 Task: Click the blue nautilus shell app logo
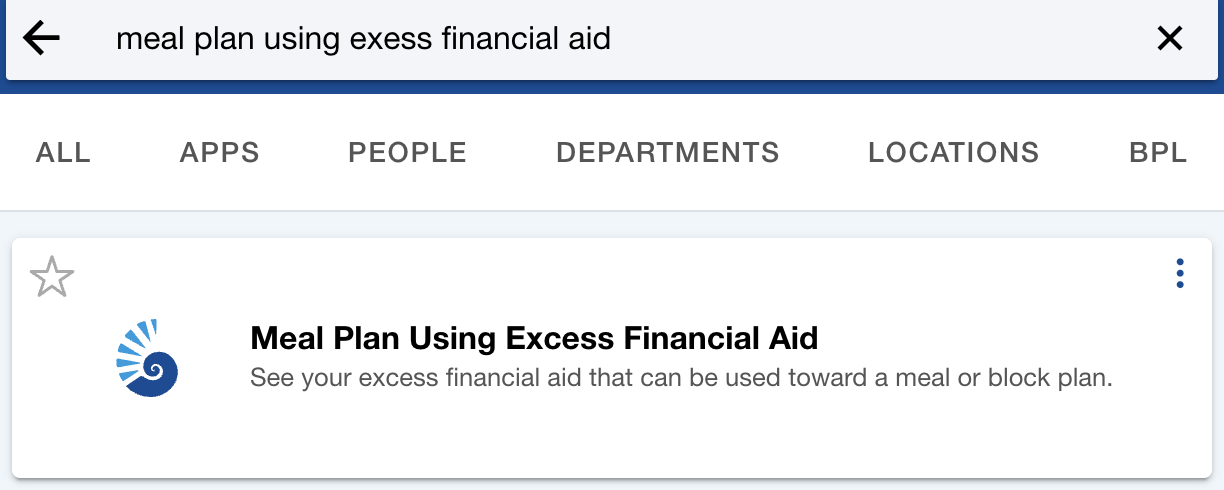[148, 358]
